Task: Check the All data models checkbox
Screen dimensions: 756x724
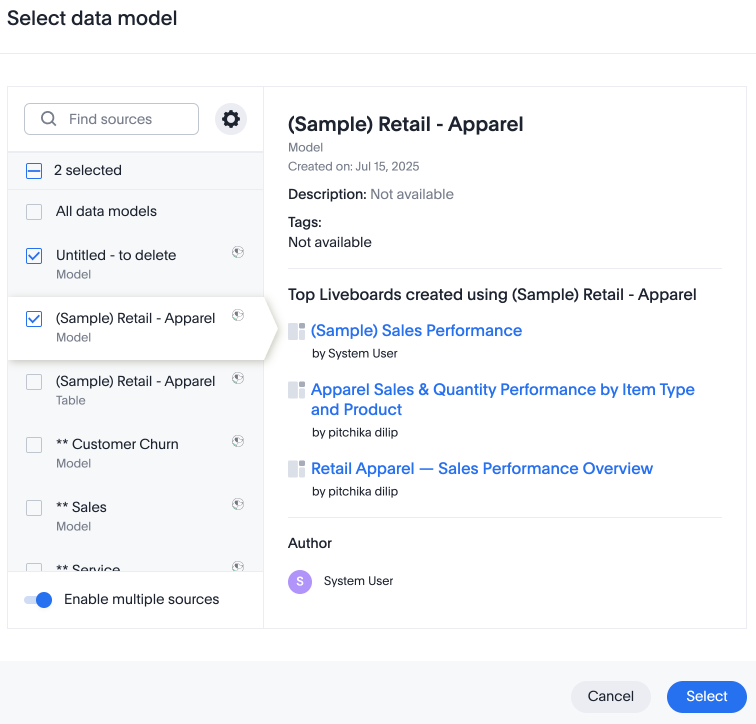Action: (34, 212)
